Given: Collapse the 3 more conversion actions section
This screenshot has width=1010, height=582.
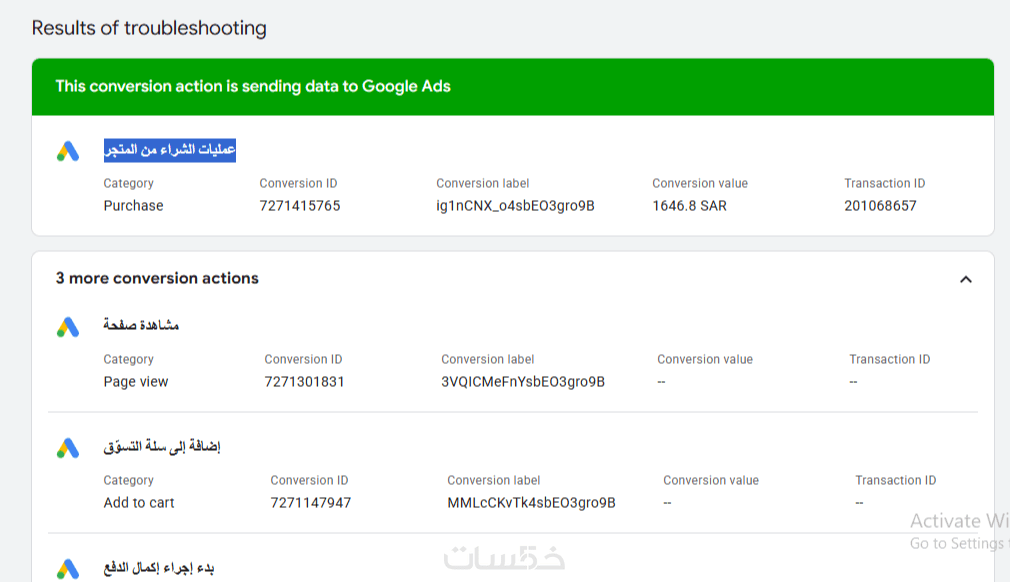Looking at the screenshot, I should tap(965, 279).
